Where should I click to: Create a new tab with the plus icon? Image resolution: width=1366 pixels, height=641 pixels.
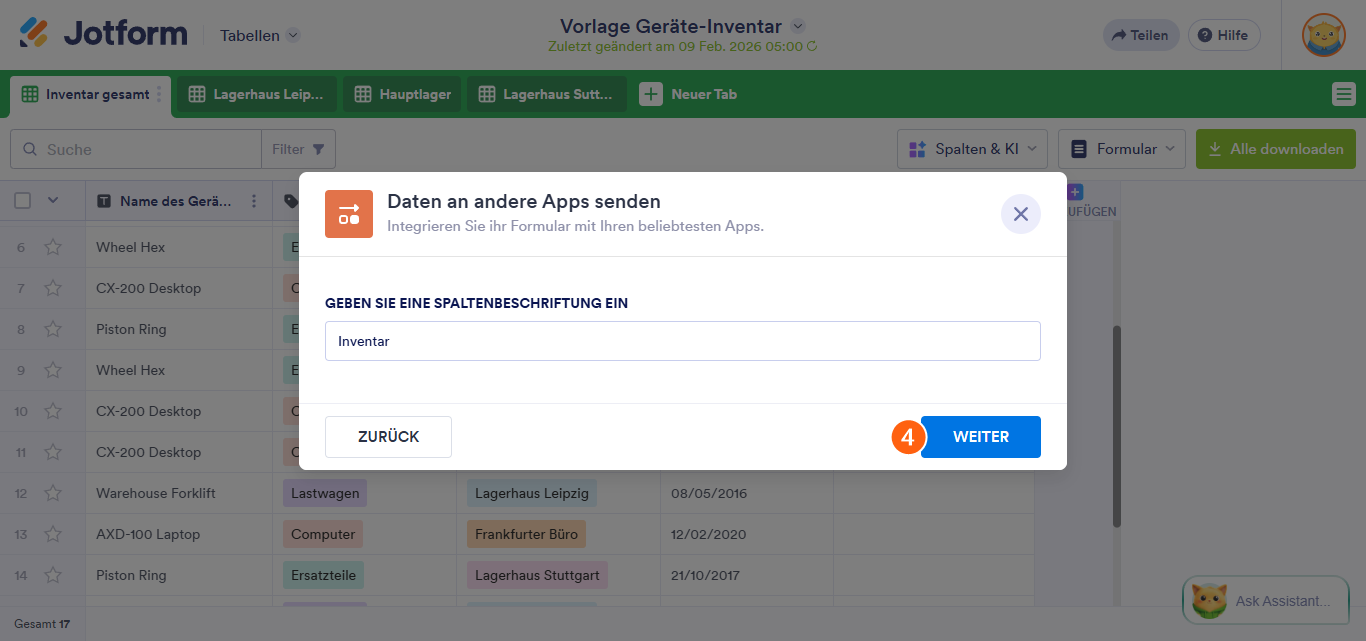coord(651,93)
